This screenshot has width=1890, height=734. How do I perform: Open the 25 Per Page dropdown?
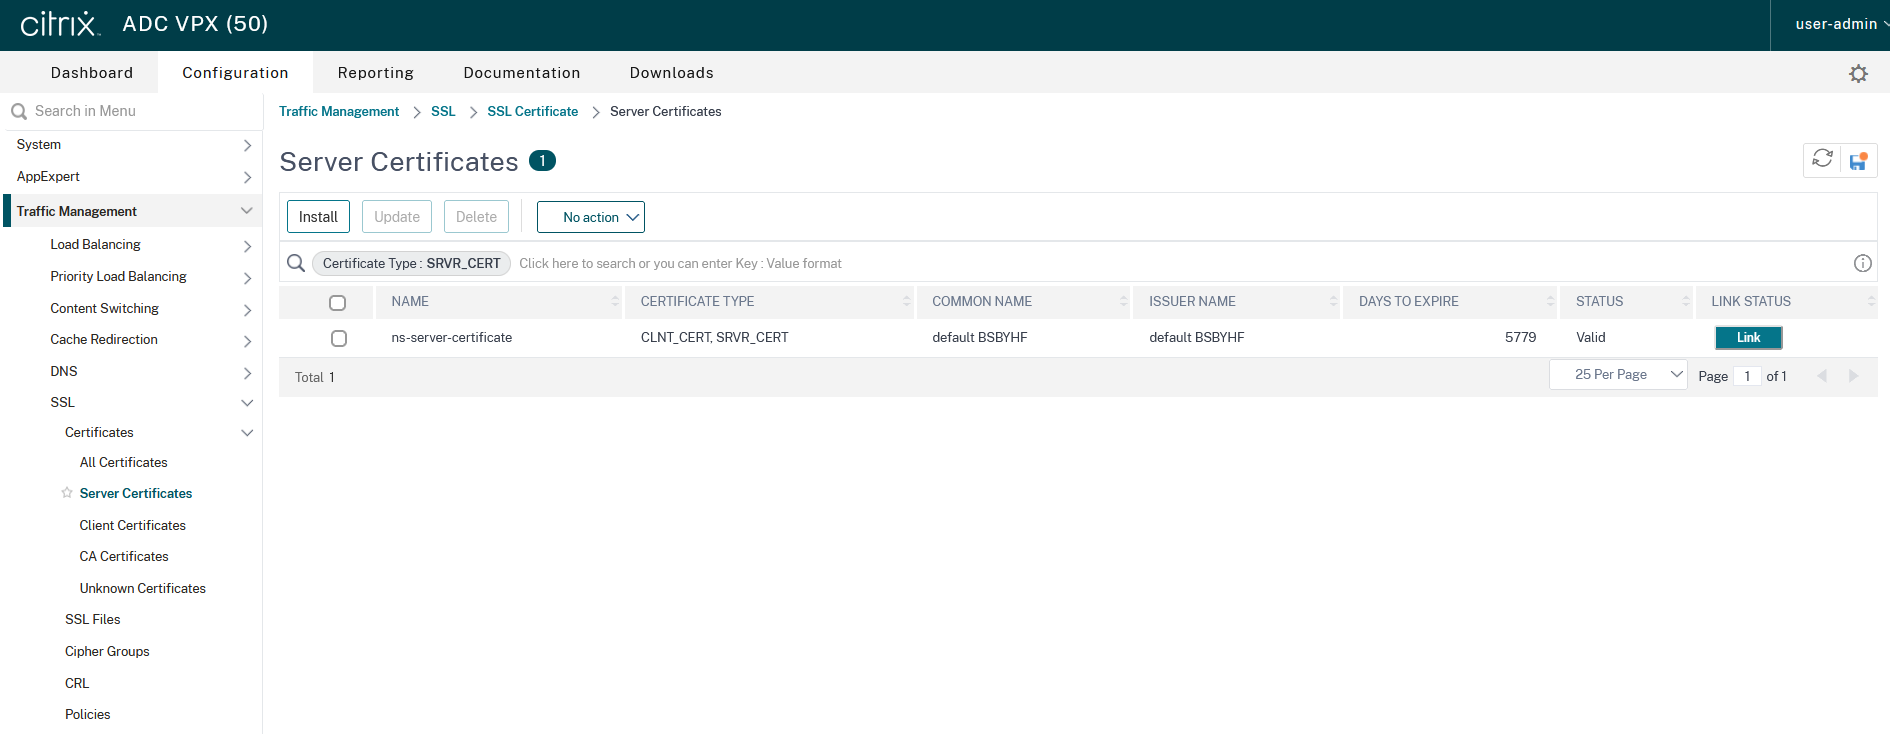coord(1617,375)
